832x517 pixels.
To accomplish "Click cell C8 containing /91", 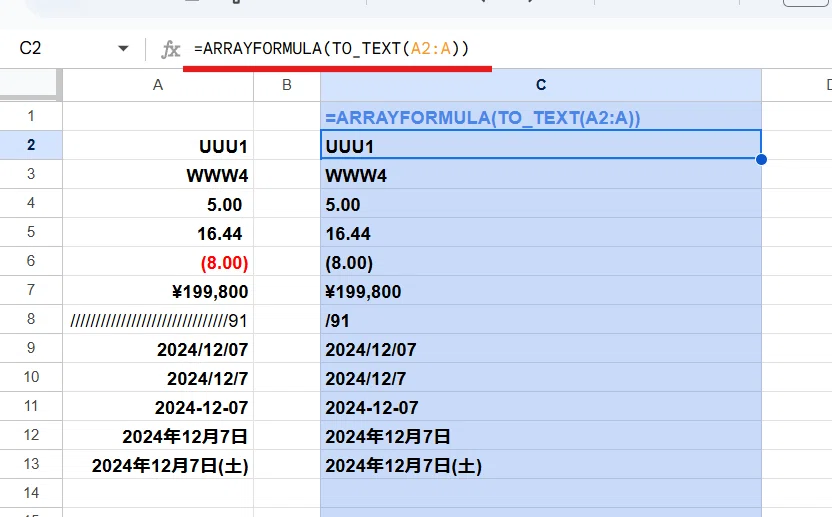I will click(541, 320).
